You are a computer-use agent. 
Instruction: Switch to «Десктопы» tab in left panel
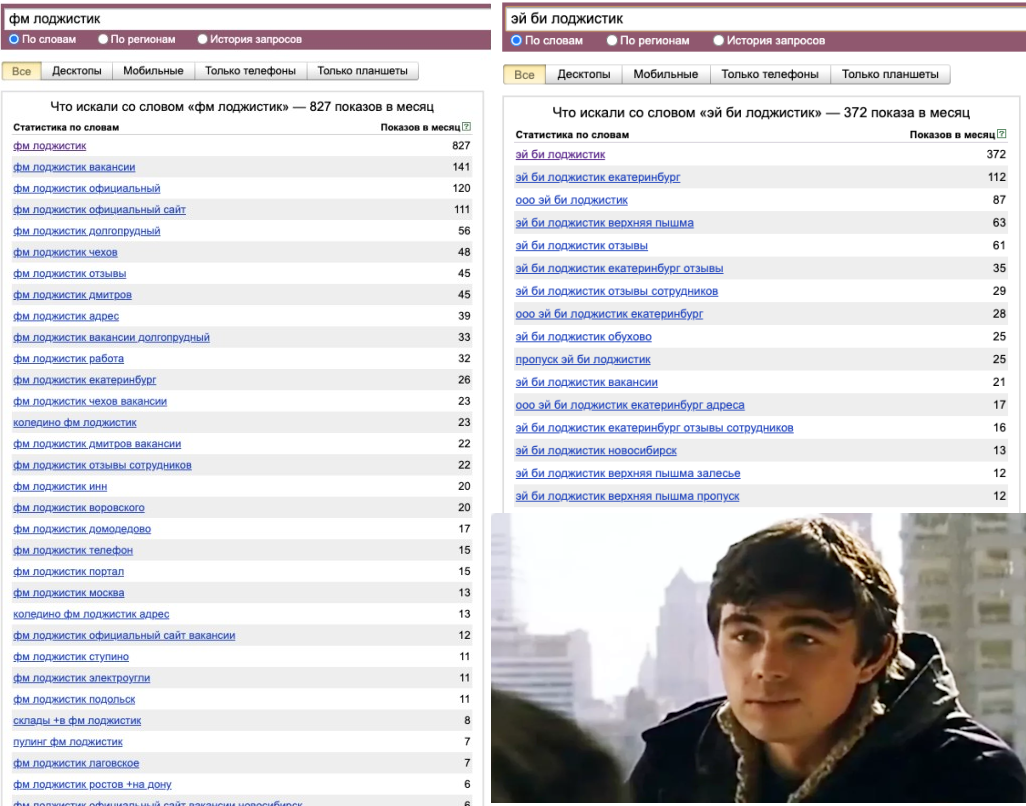pos(77,71)
